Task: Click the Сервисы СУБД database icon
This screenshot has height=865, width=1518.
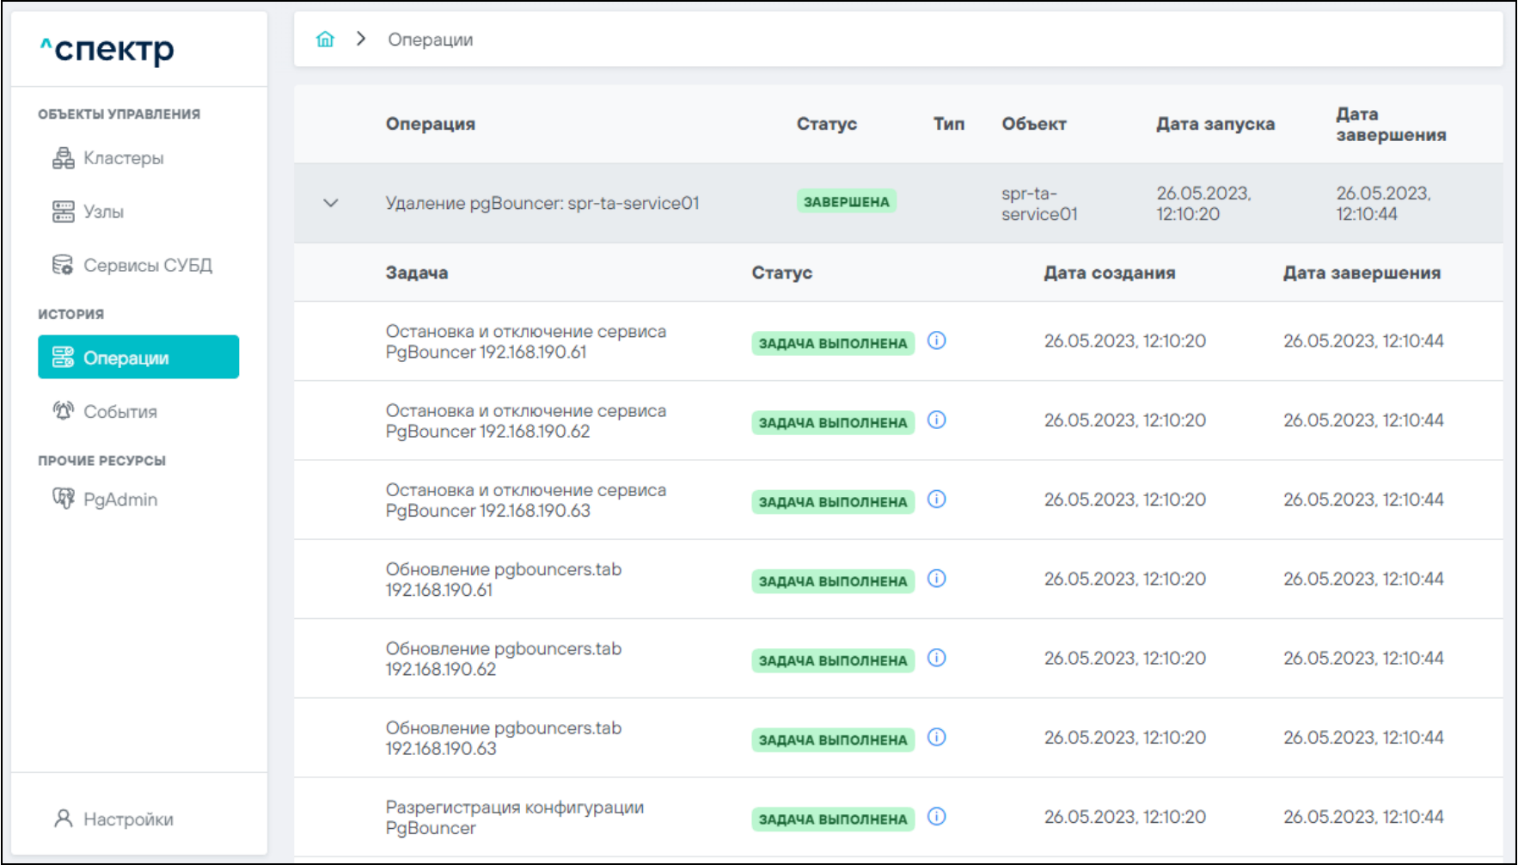Action: point(63,265)
